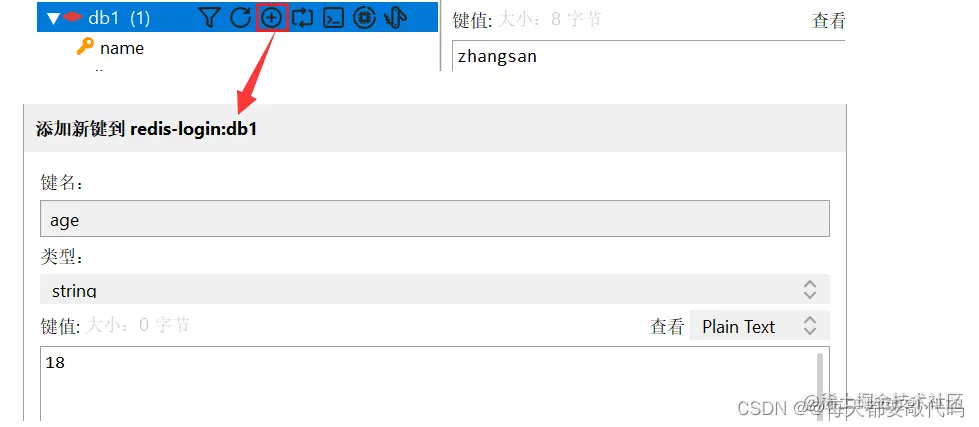Select the db1 database row

tap(237, 17)
